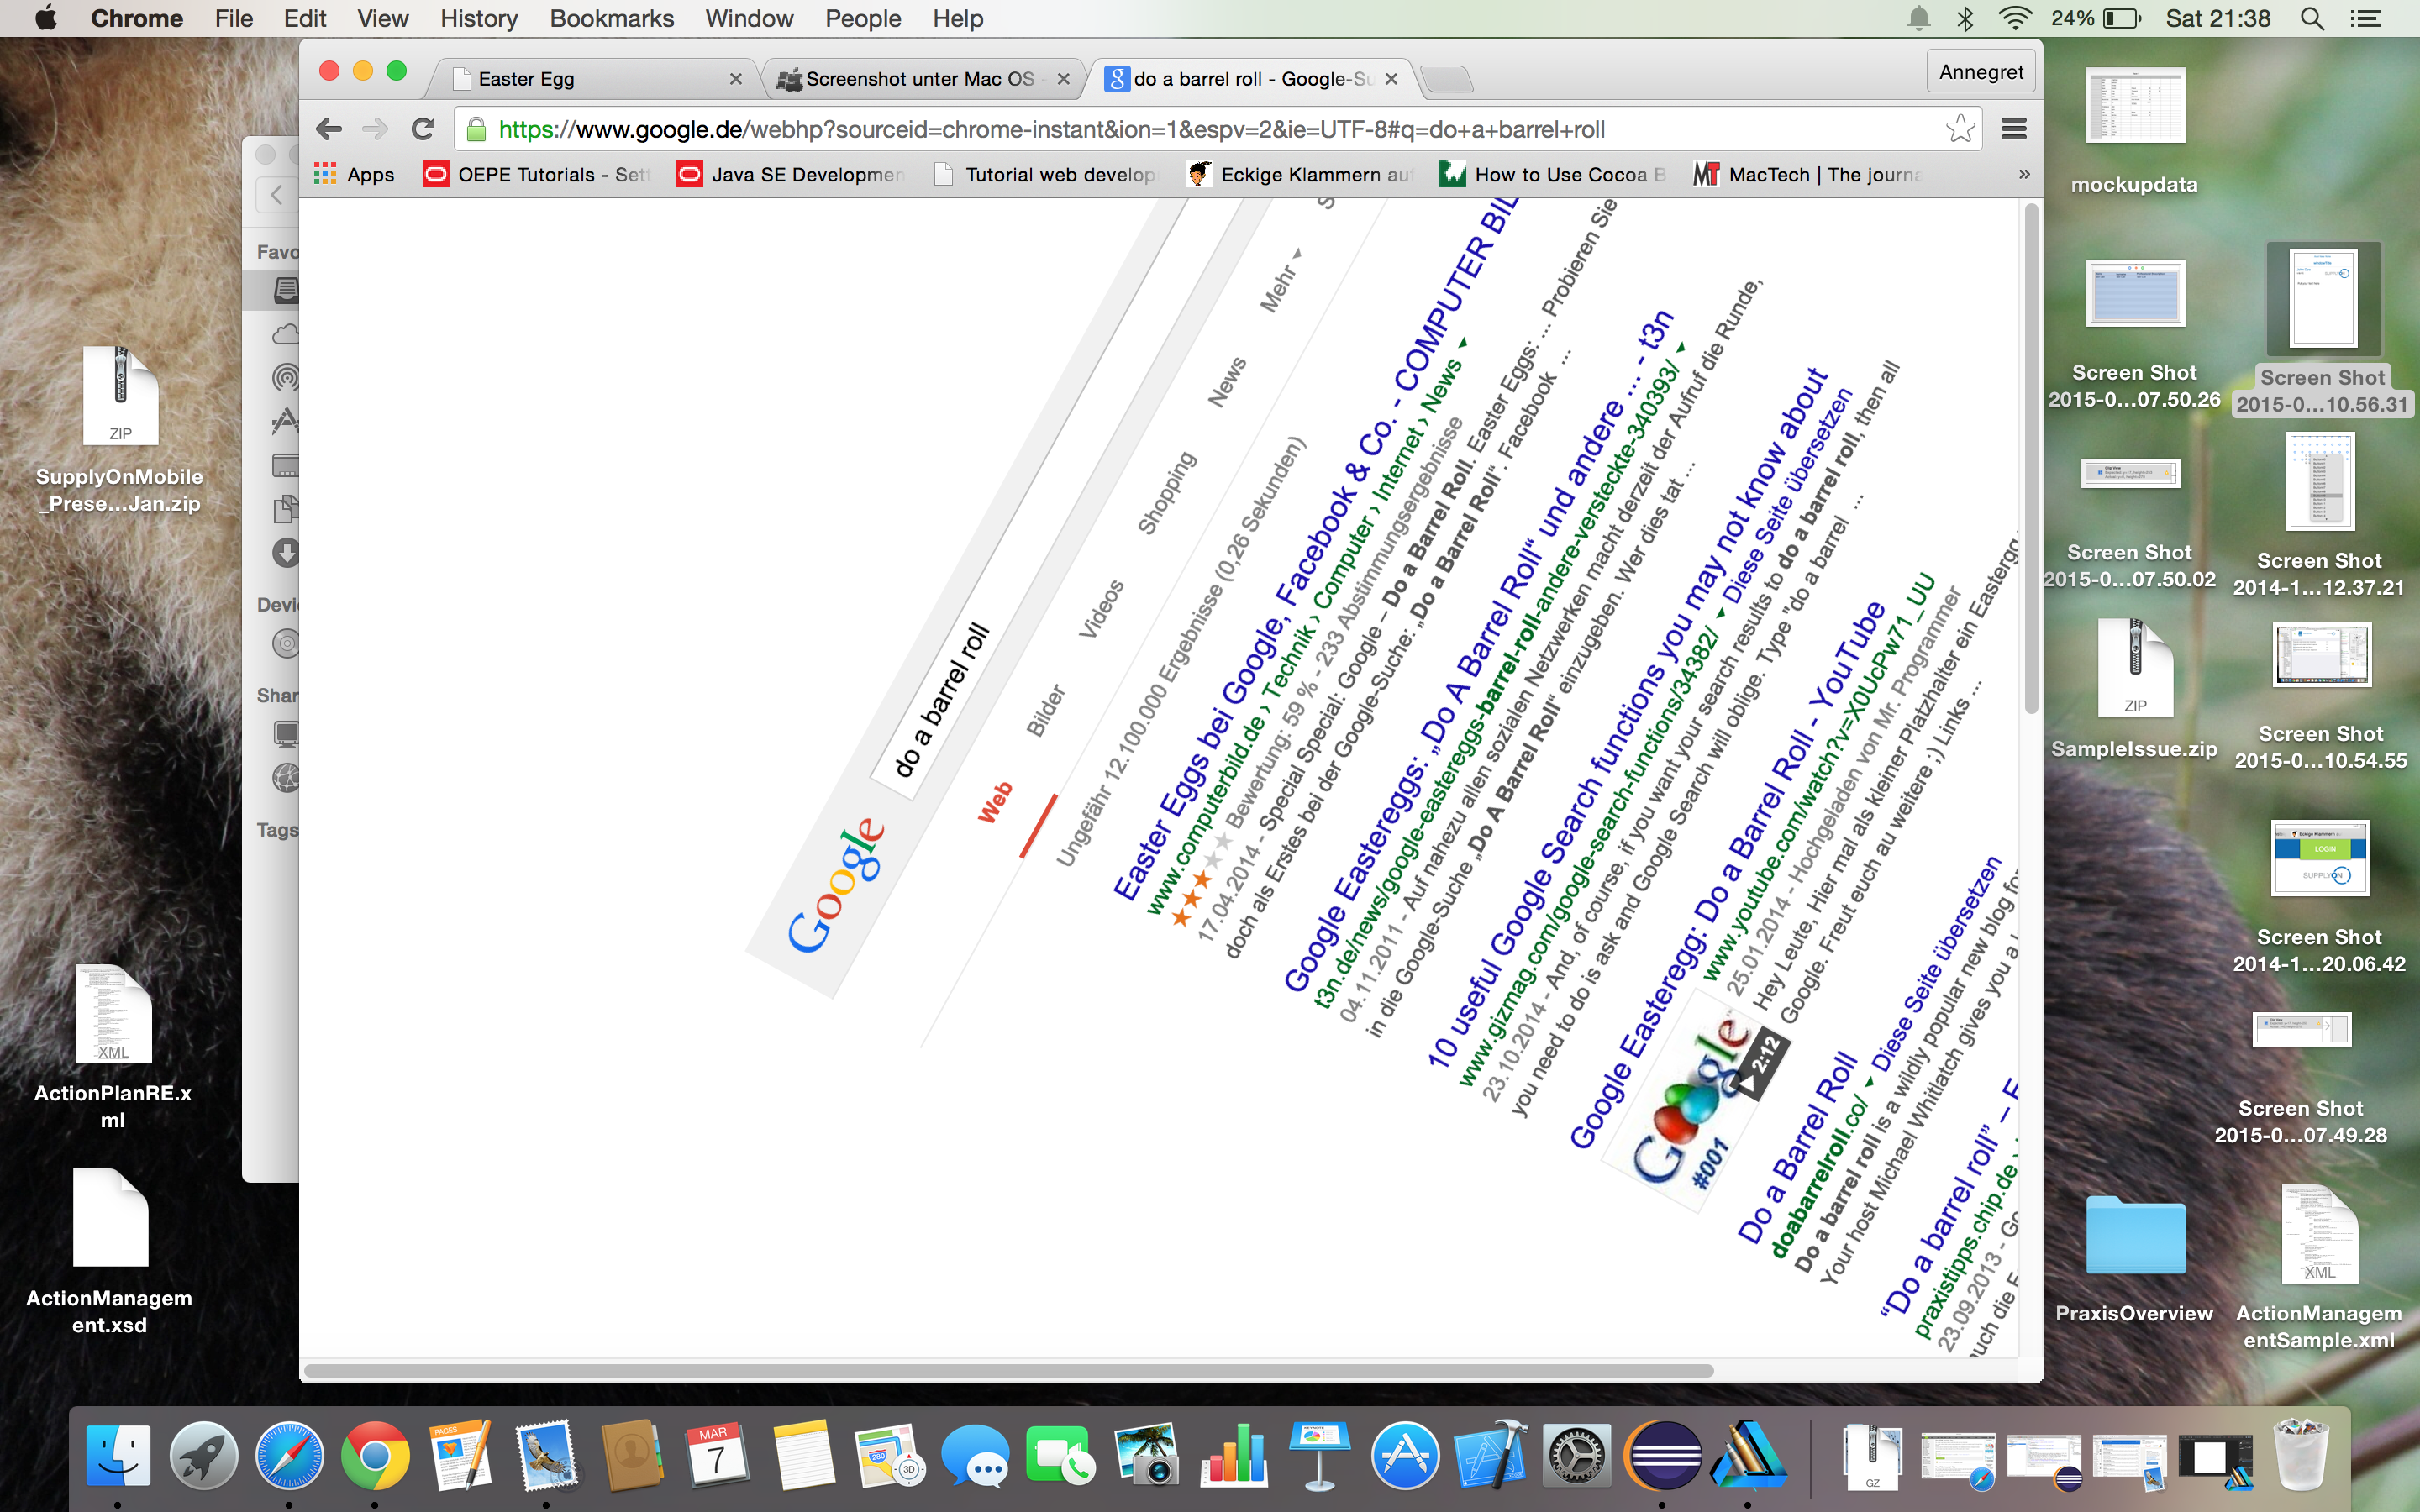Open Notification Center list icon
This screenshot has width=2420, height=1512.
pos(2365,18)
